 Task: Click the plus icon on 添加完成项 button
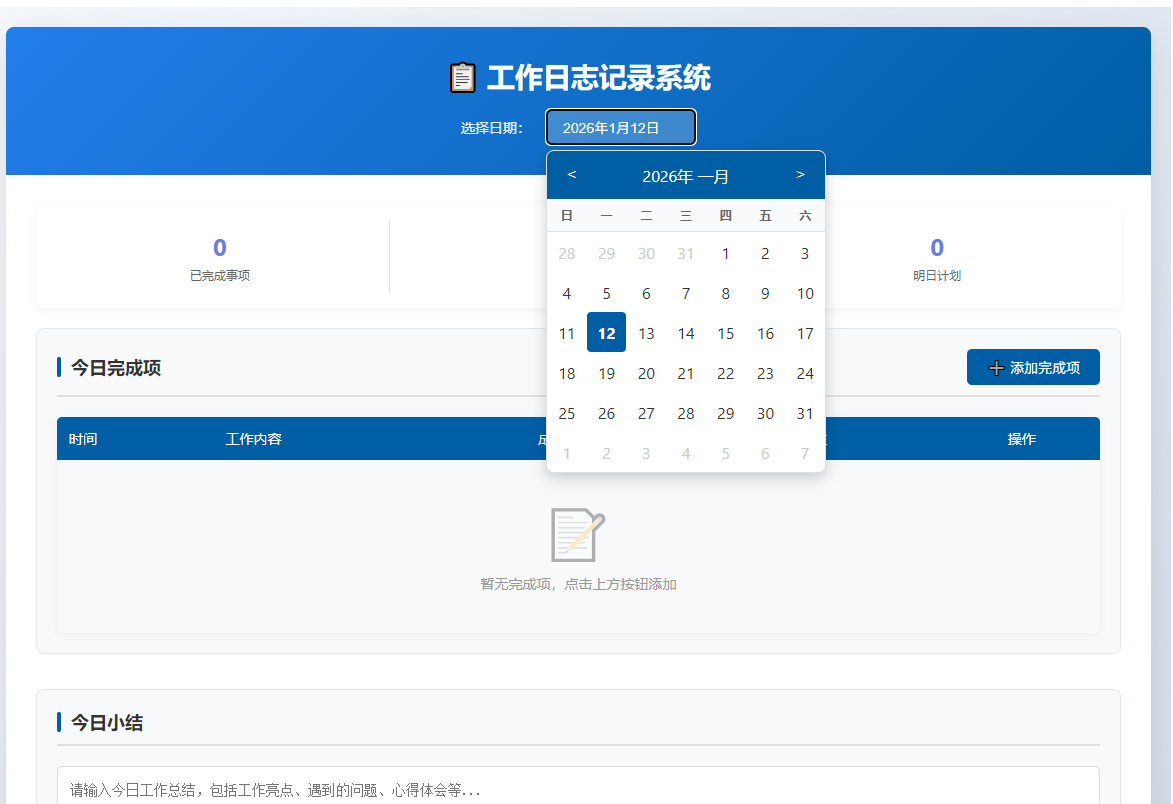pyautogui.click(x=996, y=367)
